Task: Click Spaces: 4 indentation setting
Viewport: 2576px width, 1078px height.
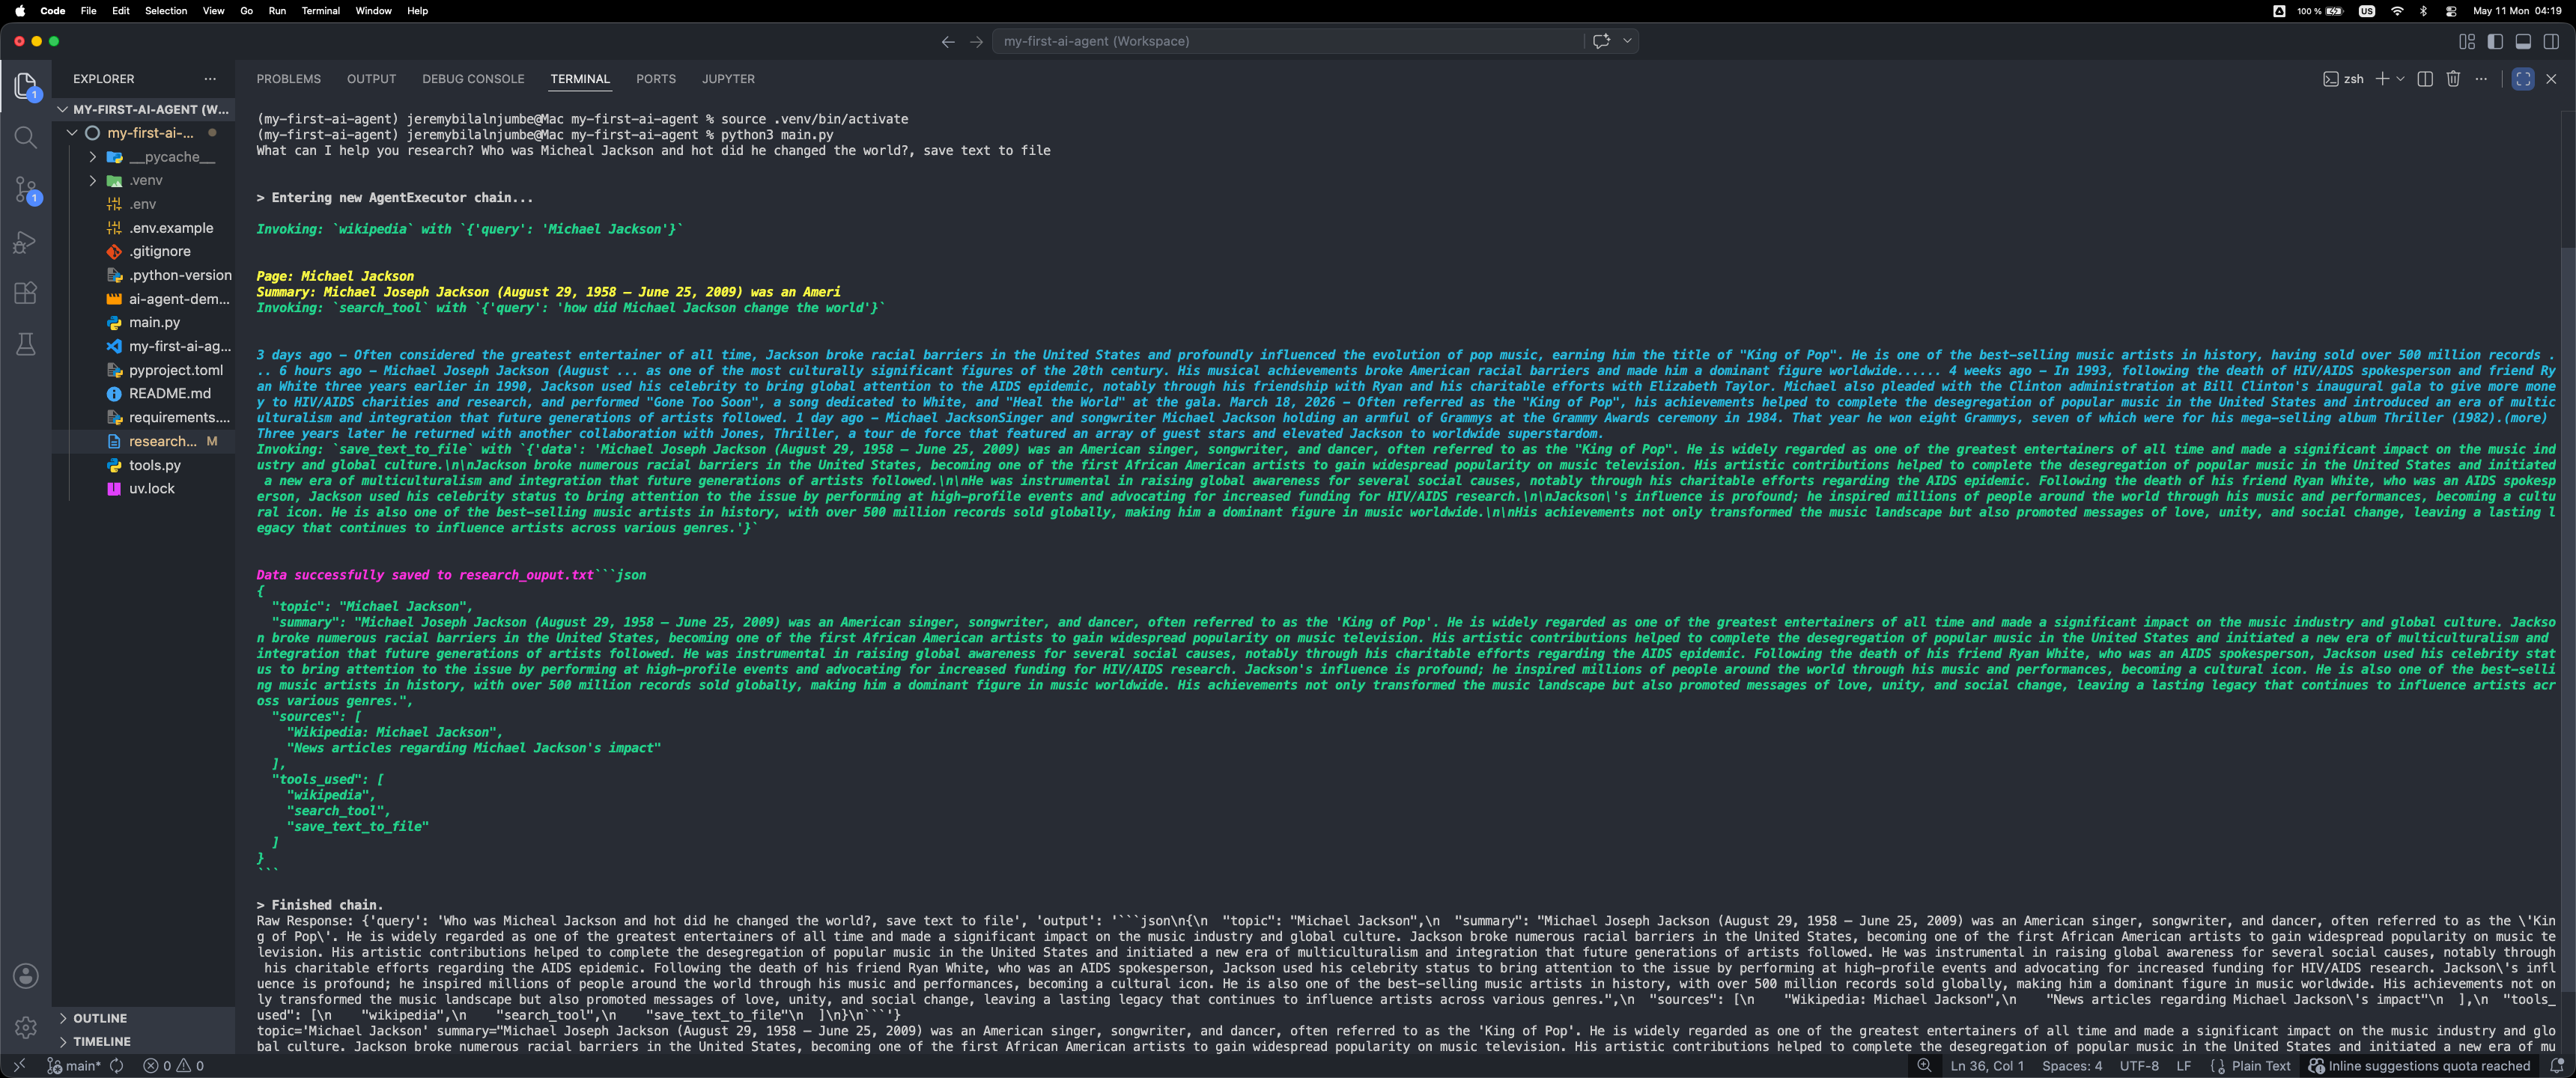Action: click(2072, 1066)
